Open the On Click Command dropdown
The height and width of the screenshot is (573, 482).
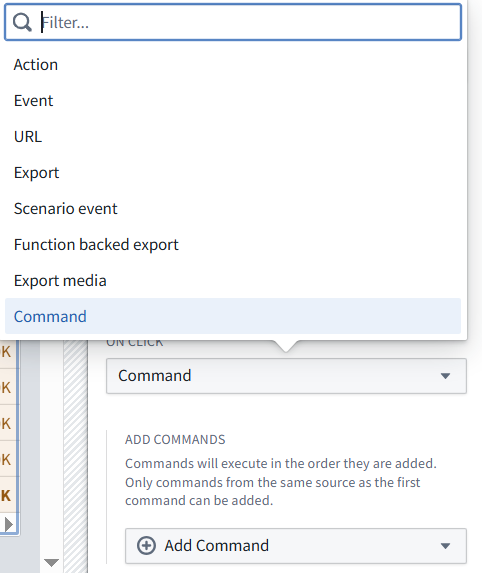286,376
